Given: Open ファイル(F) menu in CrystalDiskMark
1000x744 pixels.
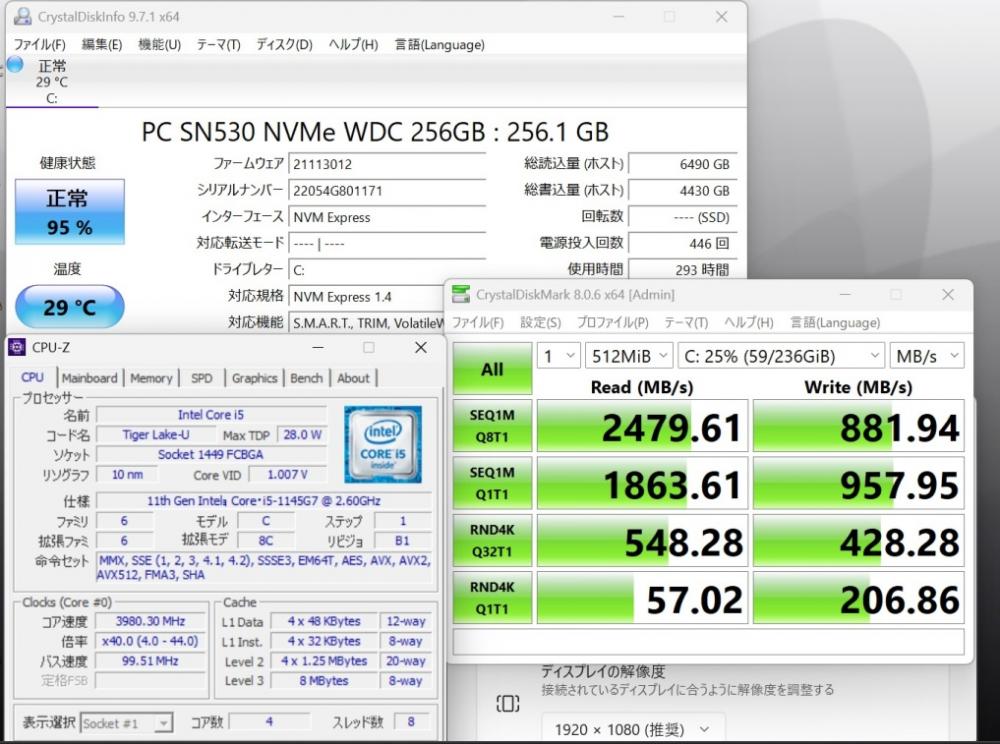Looking at the screenshot, I should point(478,323).
